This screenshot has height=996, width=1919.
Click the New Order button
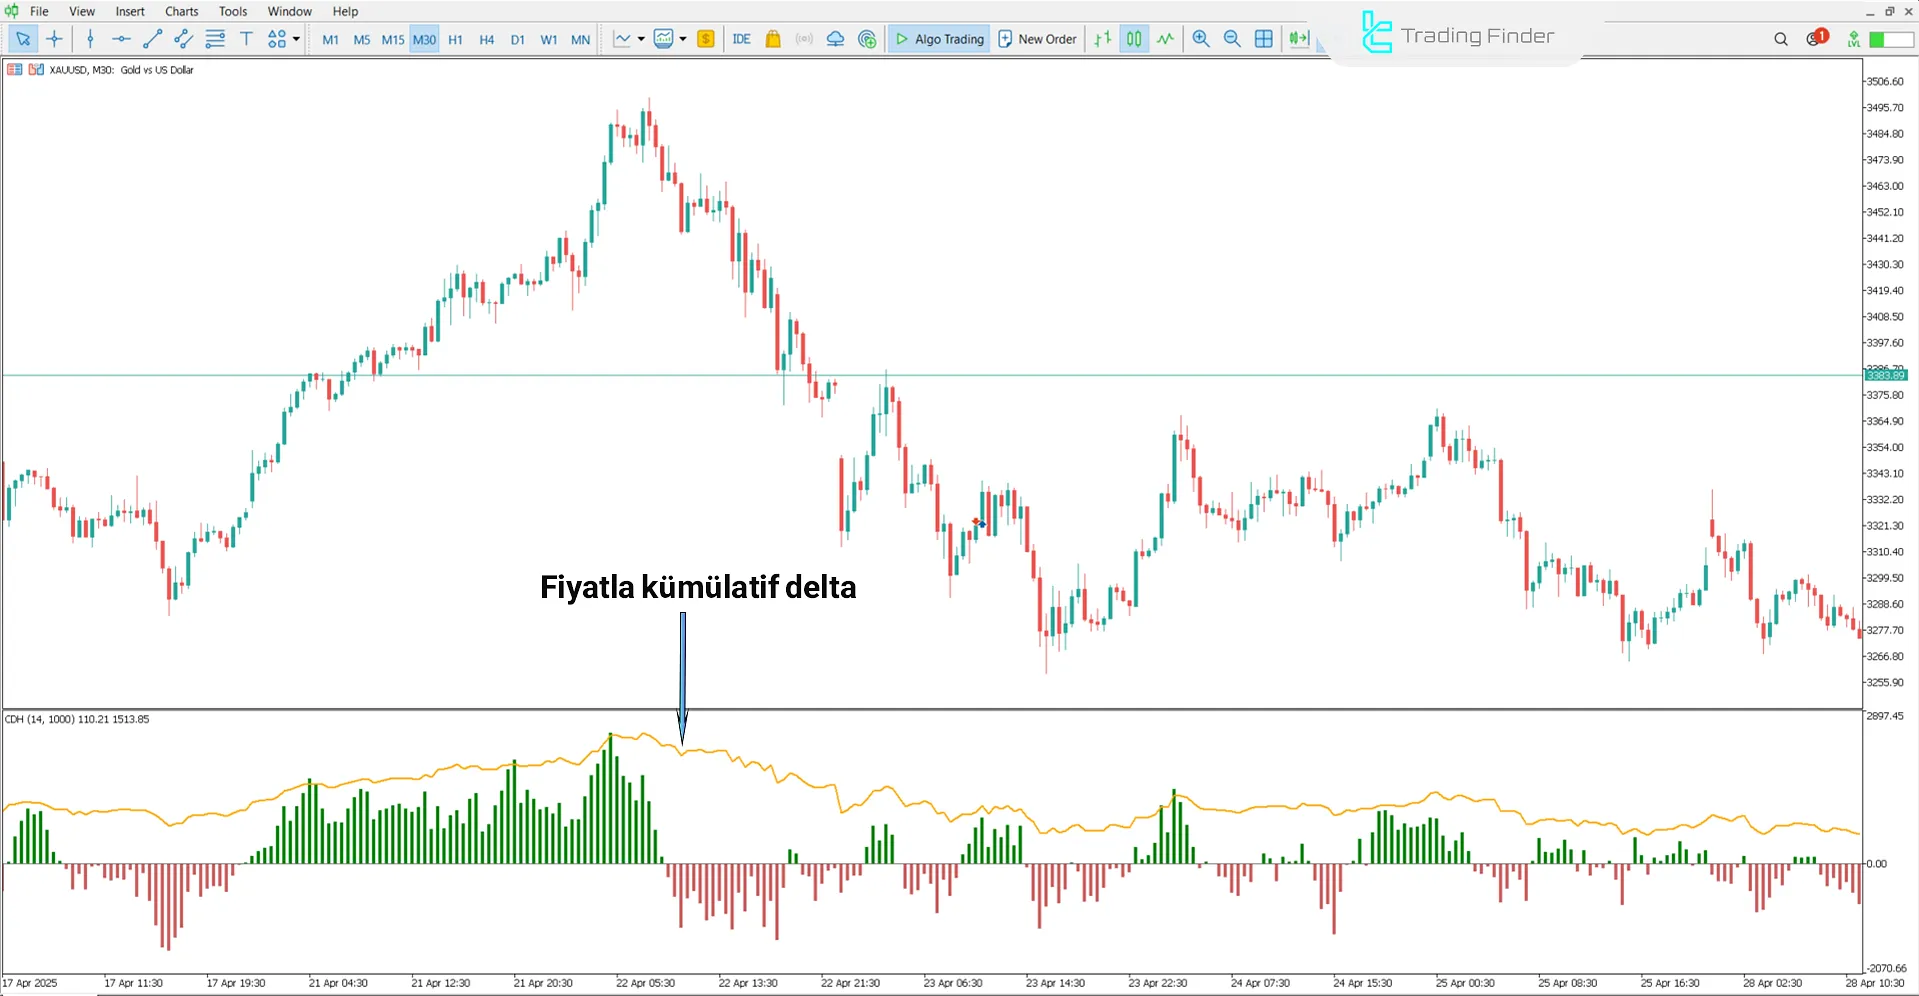pyautogui.click(x=1037, y=39)
